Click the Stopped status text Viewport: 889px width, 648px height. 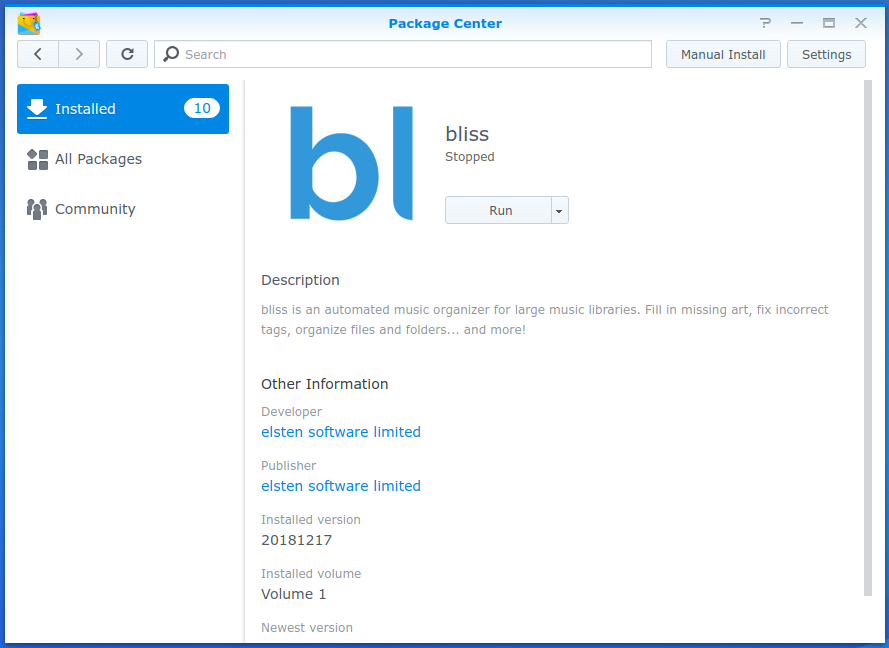pos(469,157)
